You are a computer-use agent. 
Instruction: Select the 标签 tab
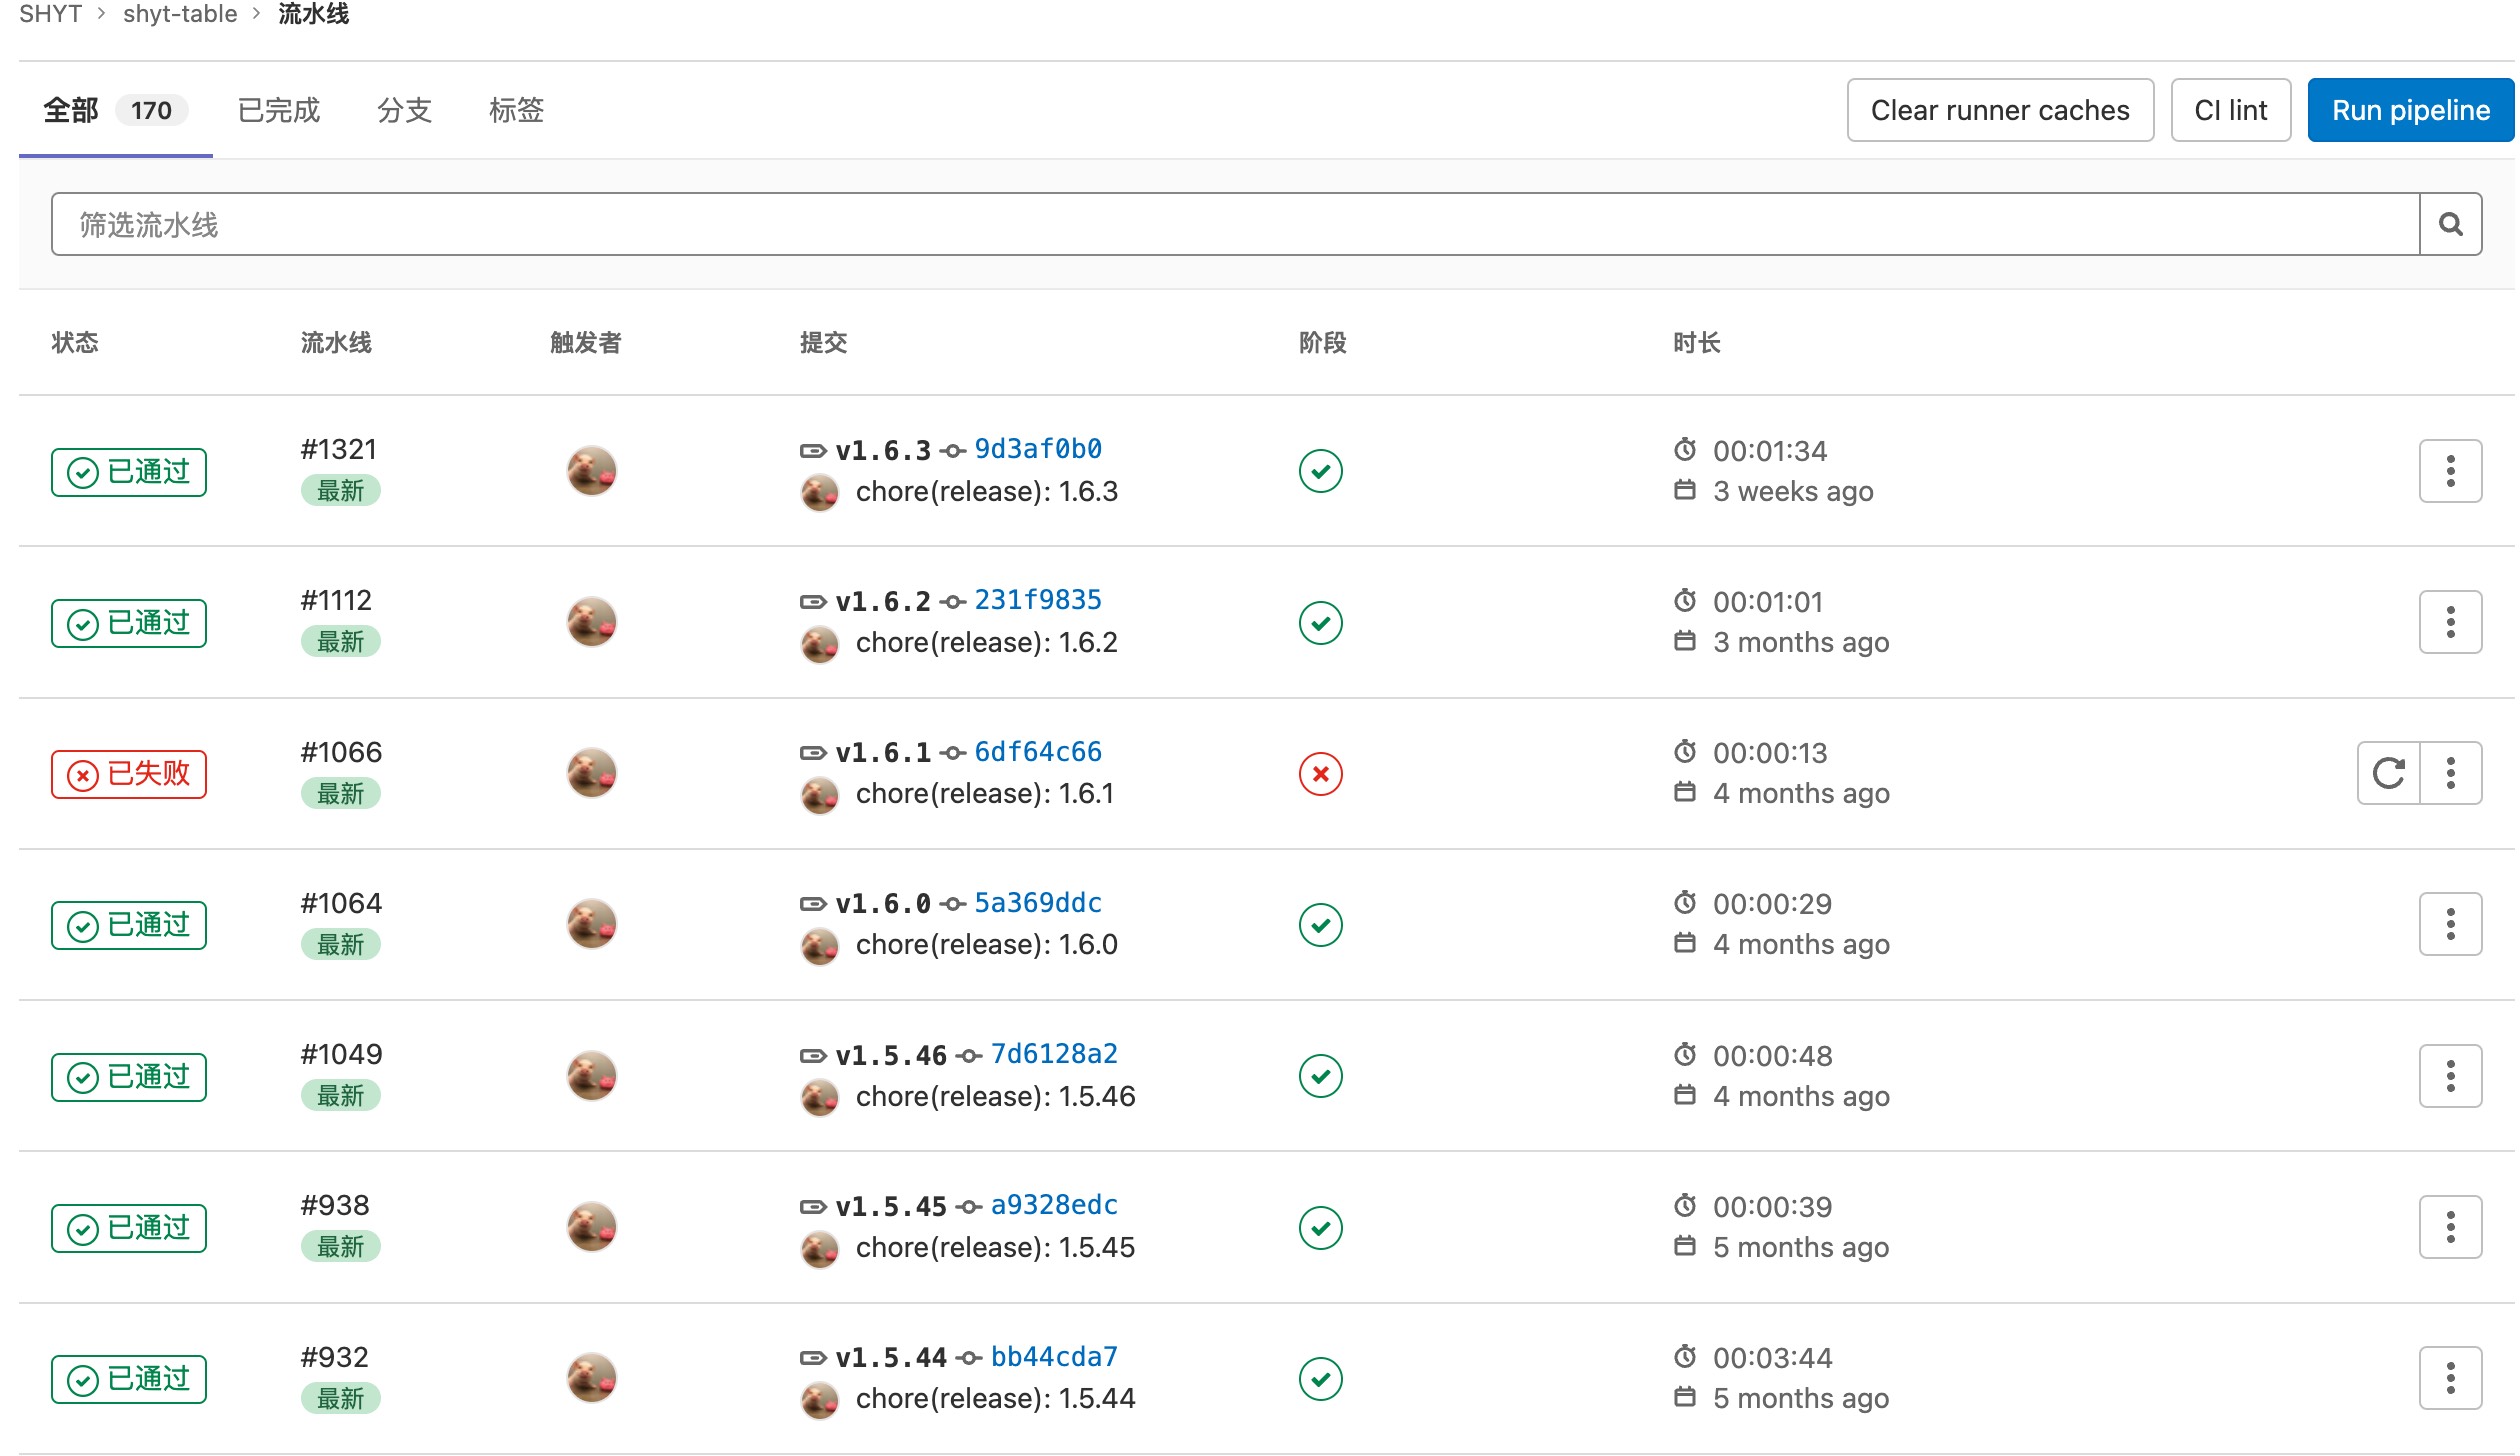click(517, 110)
